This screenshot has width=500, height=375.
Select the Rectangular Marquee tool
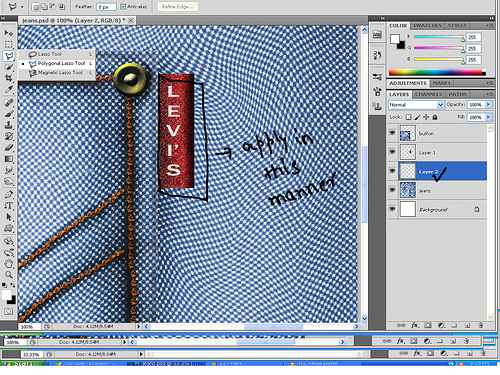tap(9, 44)
